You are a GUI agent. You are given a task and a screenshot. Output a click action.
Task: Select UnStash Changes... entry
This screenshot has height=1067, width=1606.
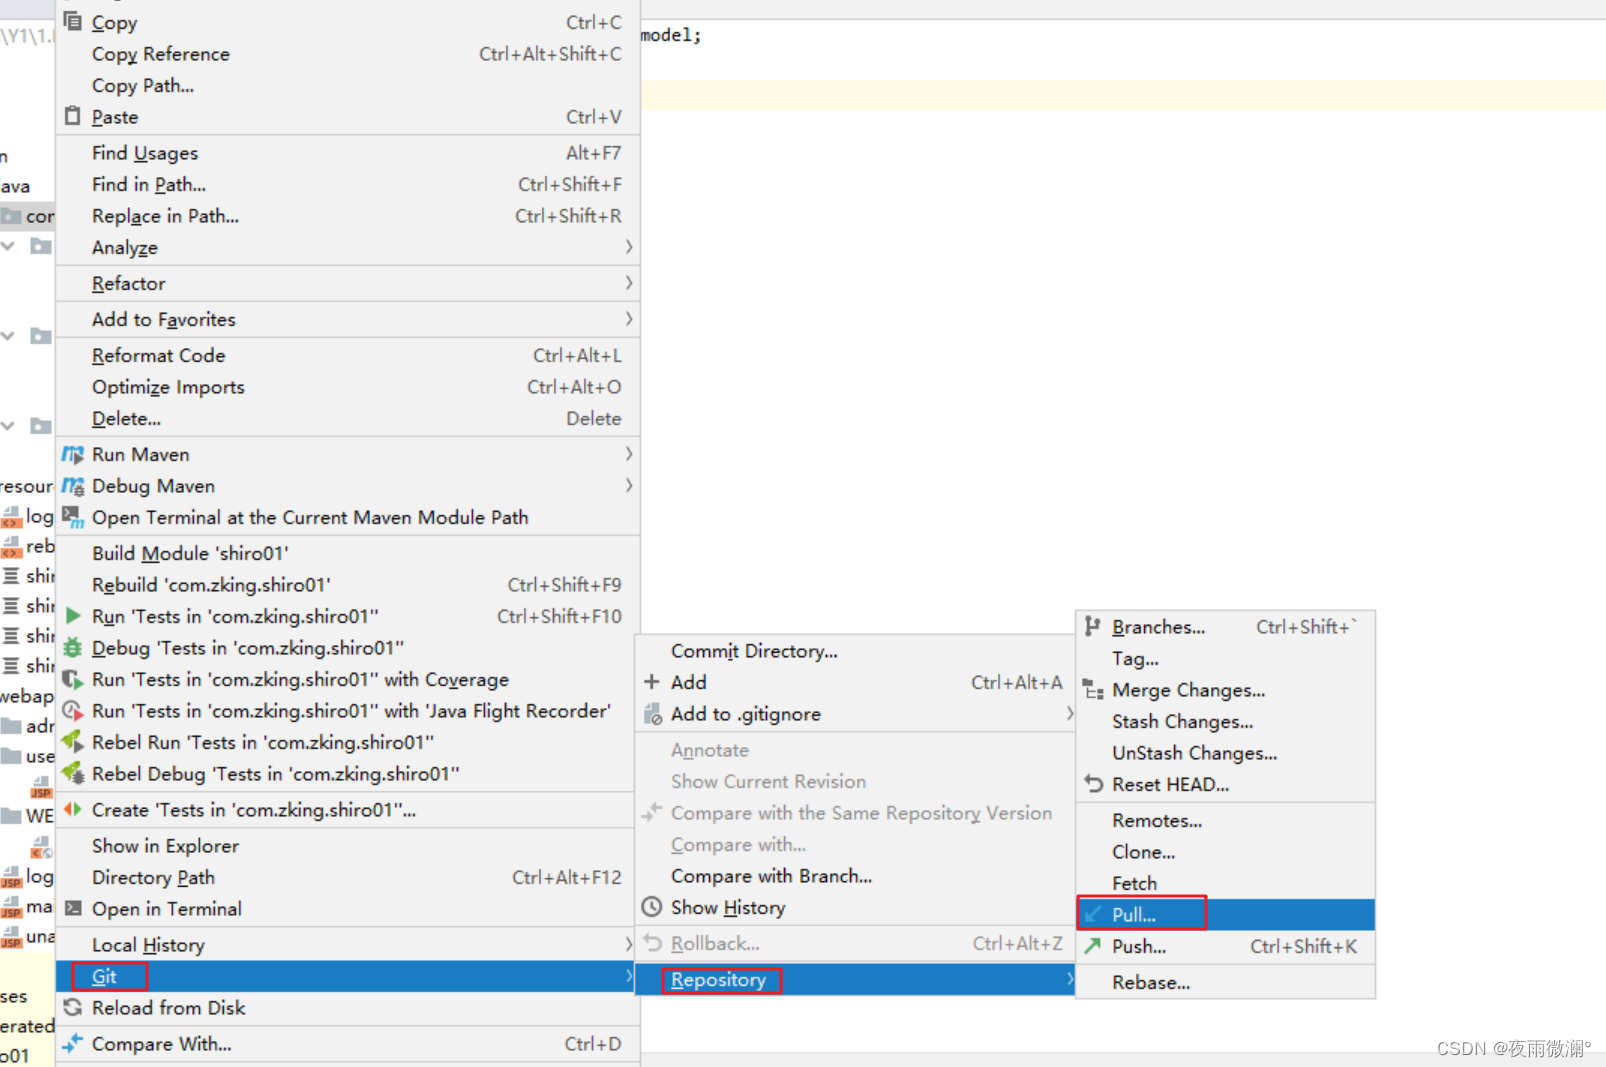(1226, 753)
